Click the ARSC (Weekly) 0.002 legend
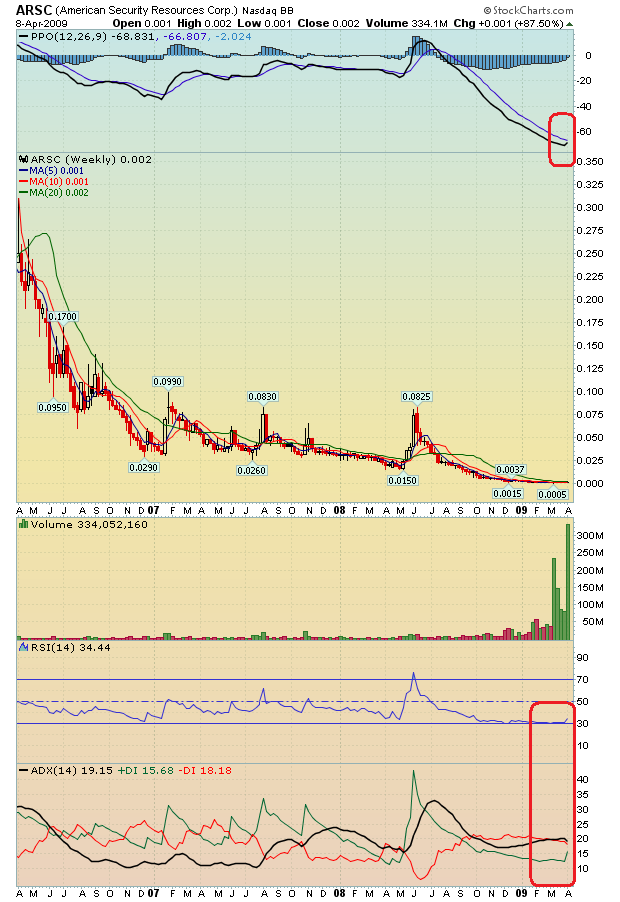 (91, 159)
